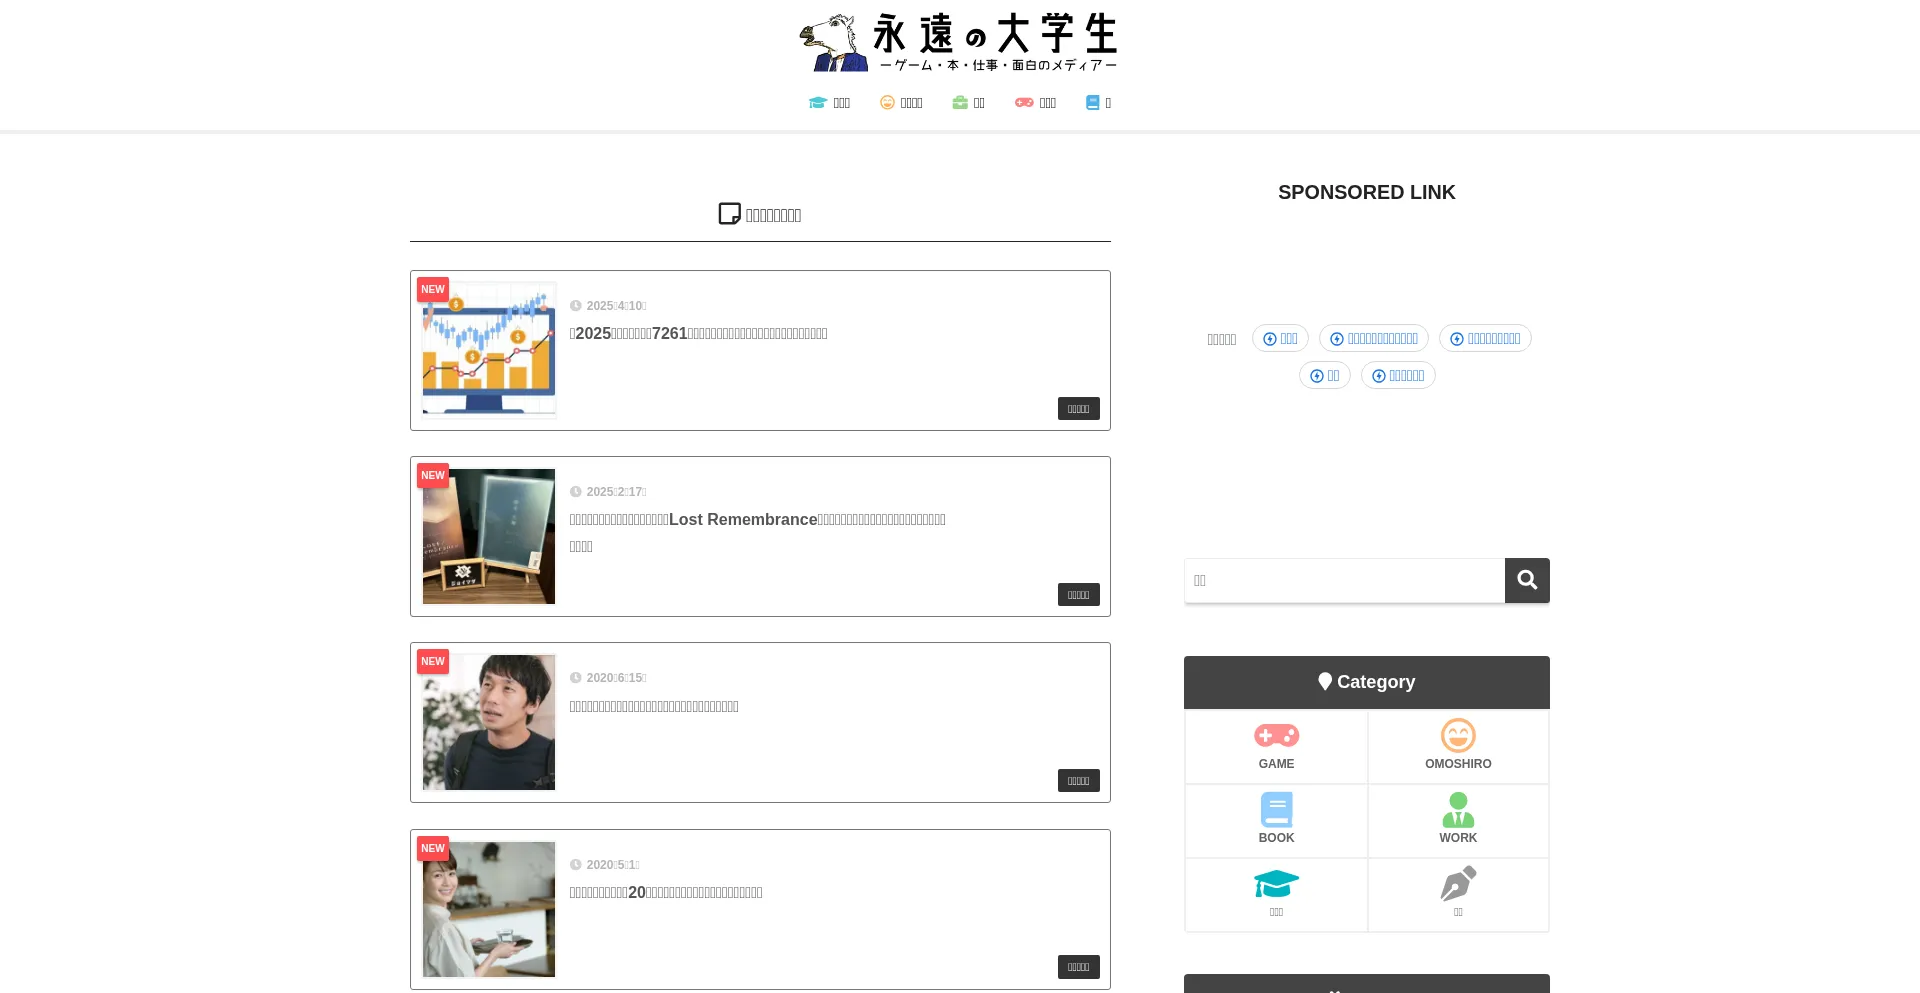Image resolution: width=1920 pixels, height=993 pixels.
Task: Click the dark tag button on 2020 June article
Action: [1078, 781]
